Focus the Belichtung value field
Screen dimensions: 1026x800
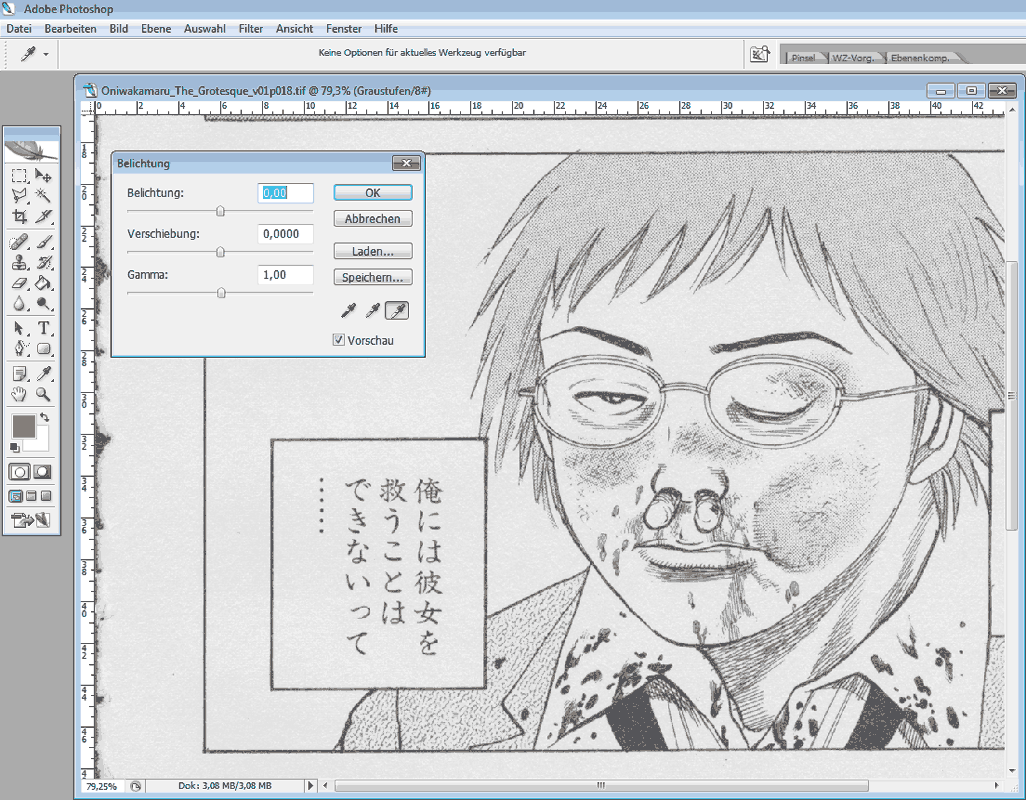pyautogui.click(x=285, y=193)
